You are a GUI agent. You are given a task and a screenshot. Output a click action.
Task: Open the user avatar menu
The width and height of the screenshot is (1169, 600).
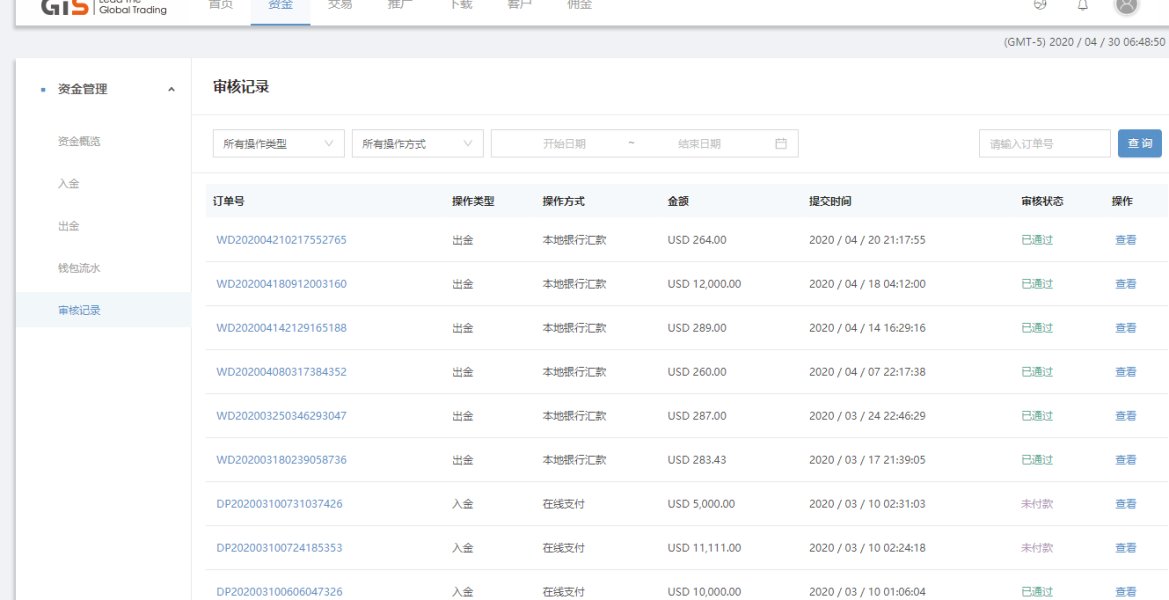pyautogui.click(x=1127, y=5)
